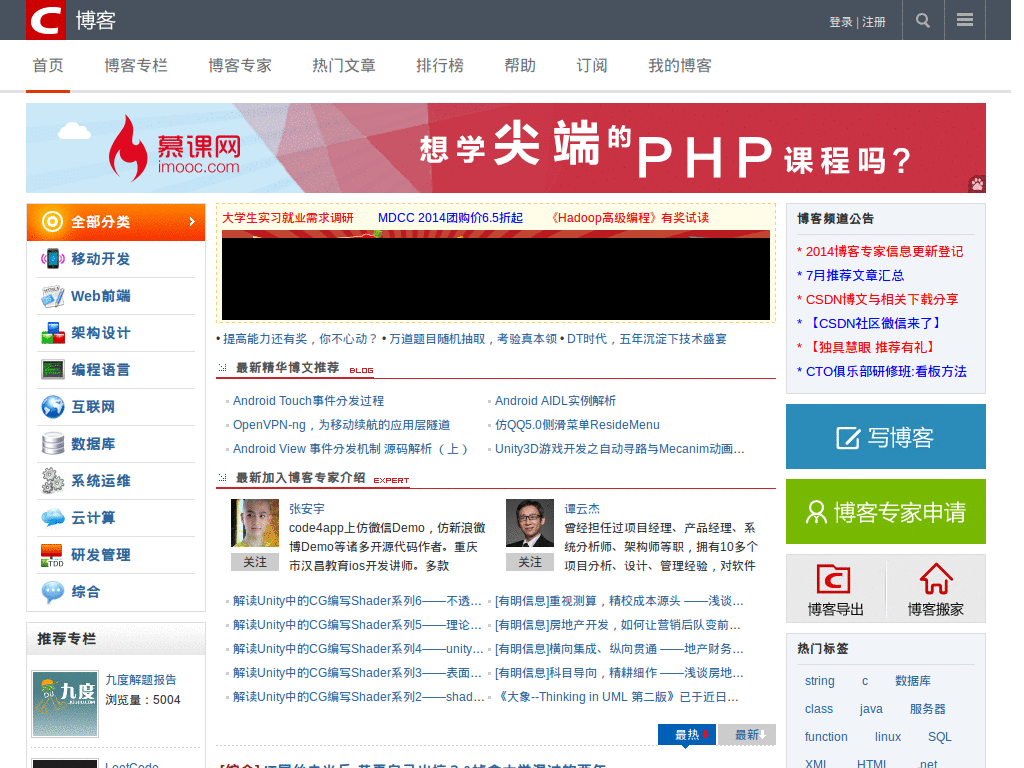Open 解读Unity中的CG编写Shader系列6 article
The height and width of the screenshot is (768, 1024).
click(x=357, y=601)
